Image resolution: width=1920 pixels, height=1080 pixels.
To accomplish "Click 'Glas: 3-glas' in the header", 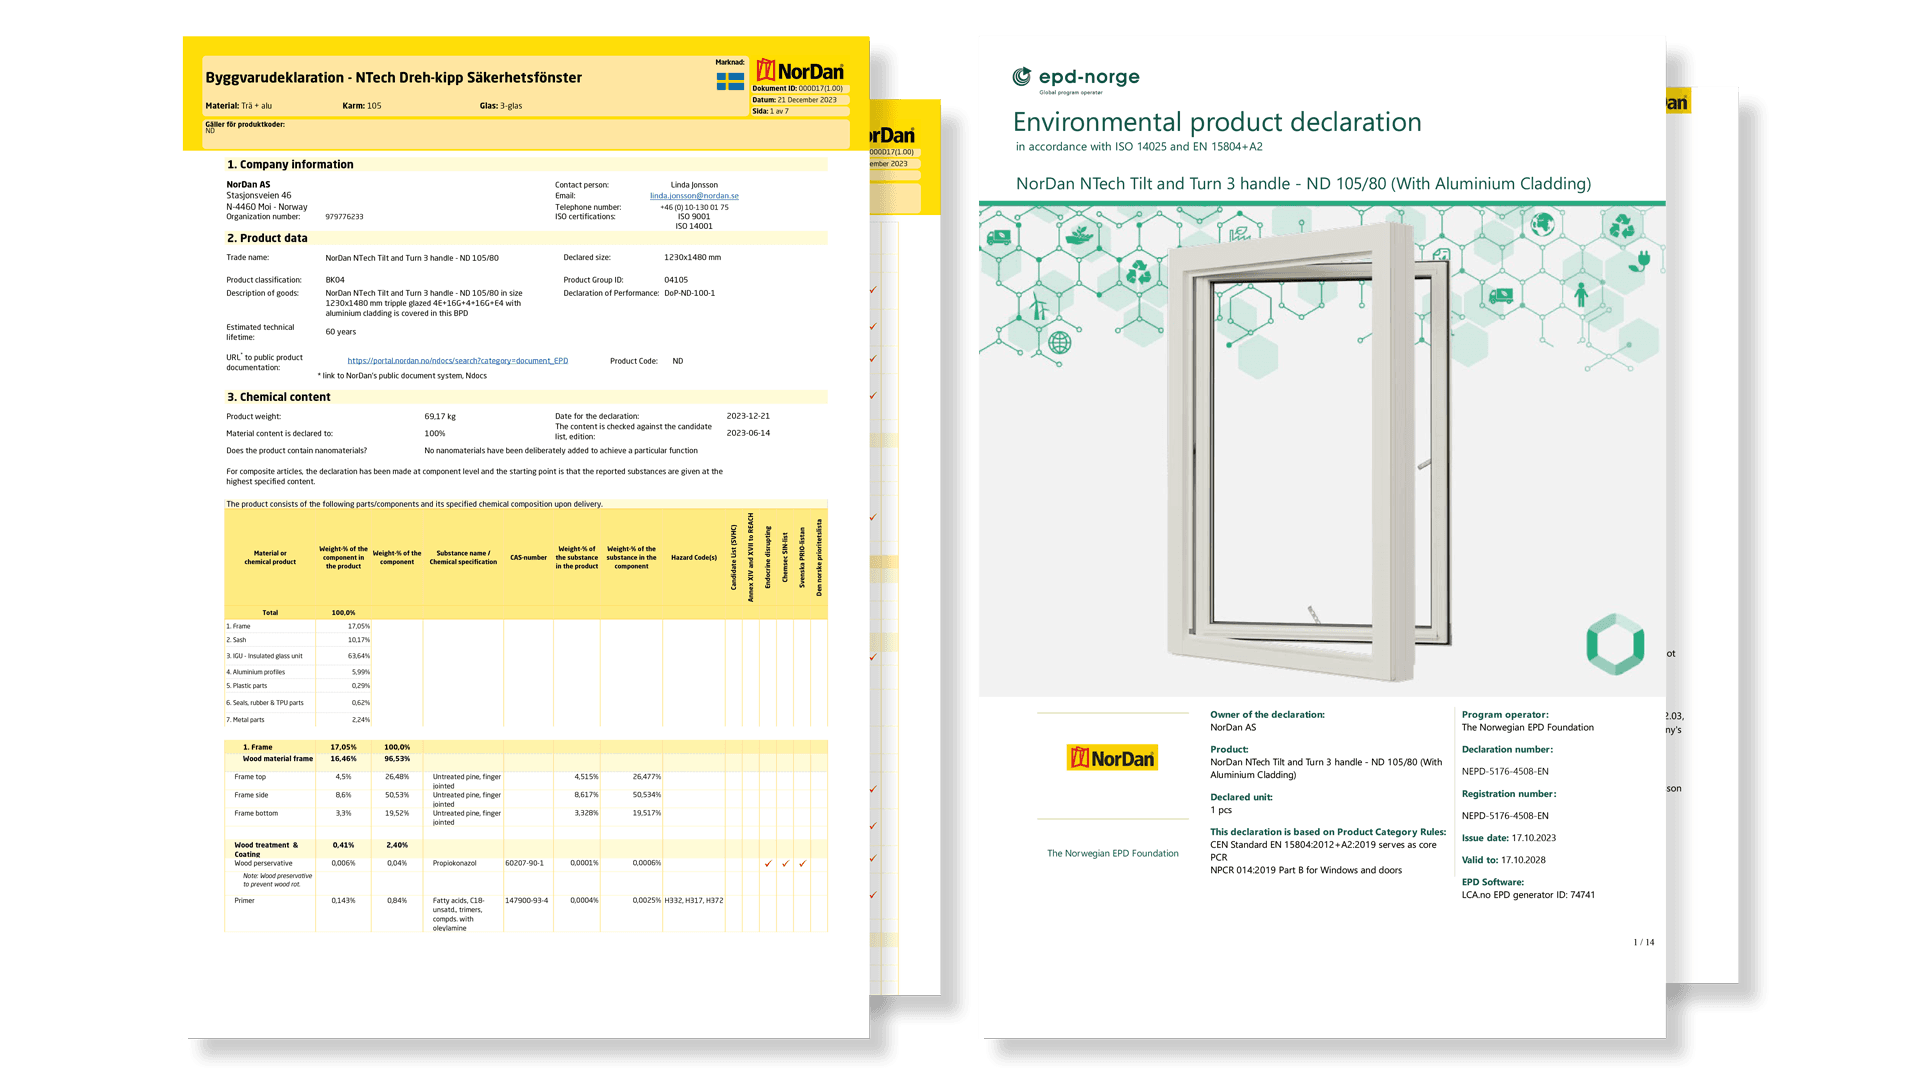I will coord(501,106).
